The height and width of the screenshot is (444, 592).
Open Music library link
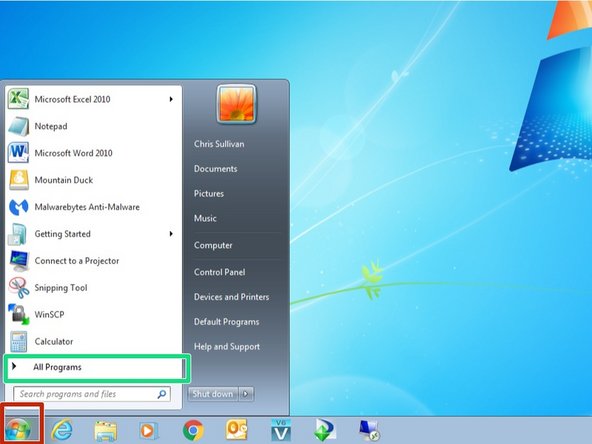coord(205,218)
